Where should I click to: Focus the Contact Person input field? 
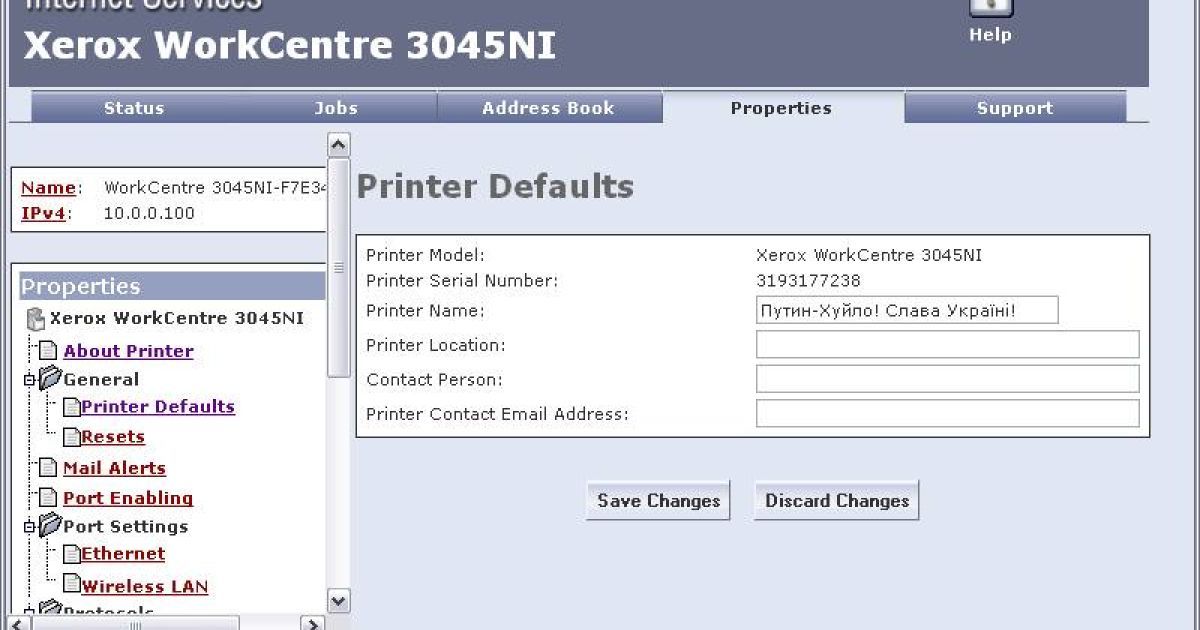(948, 379)
